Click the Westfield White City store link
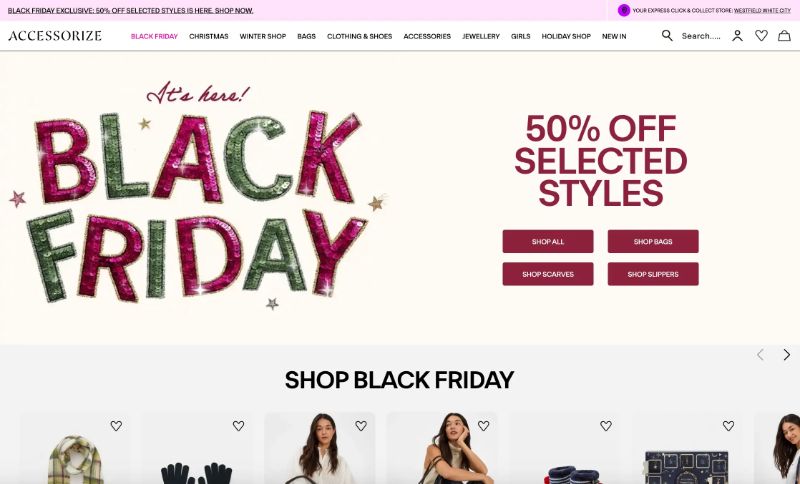The width and height of the screenshot is (800, 484). [x=762, y=10]
